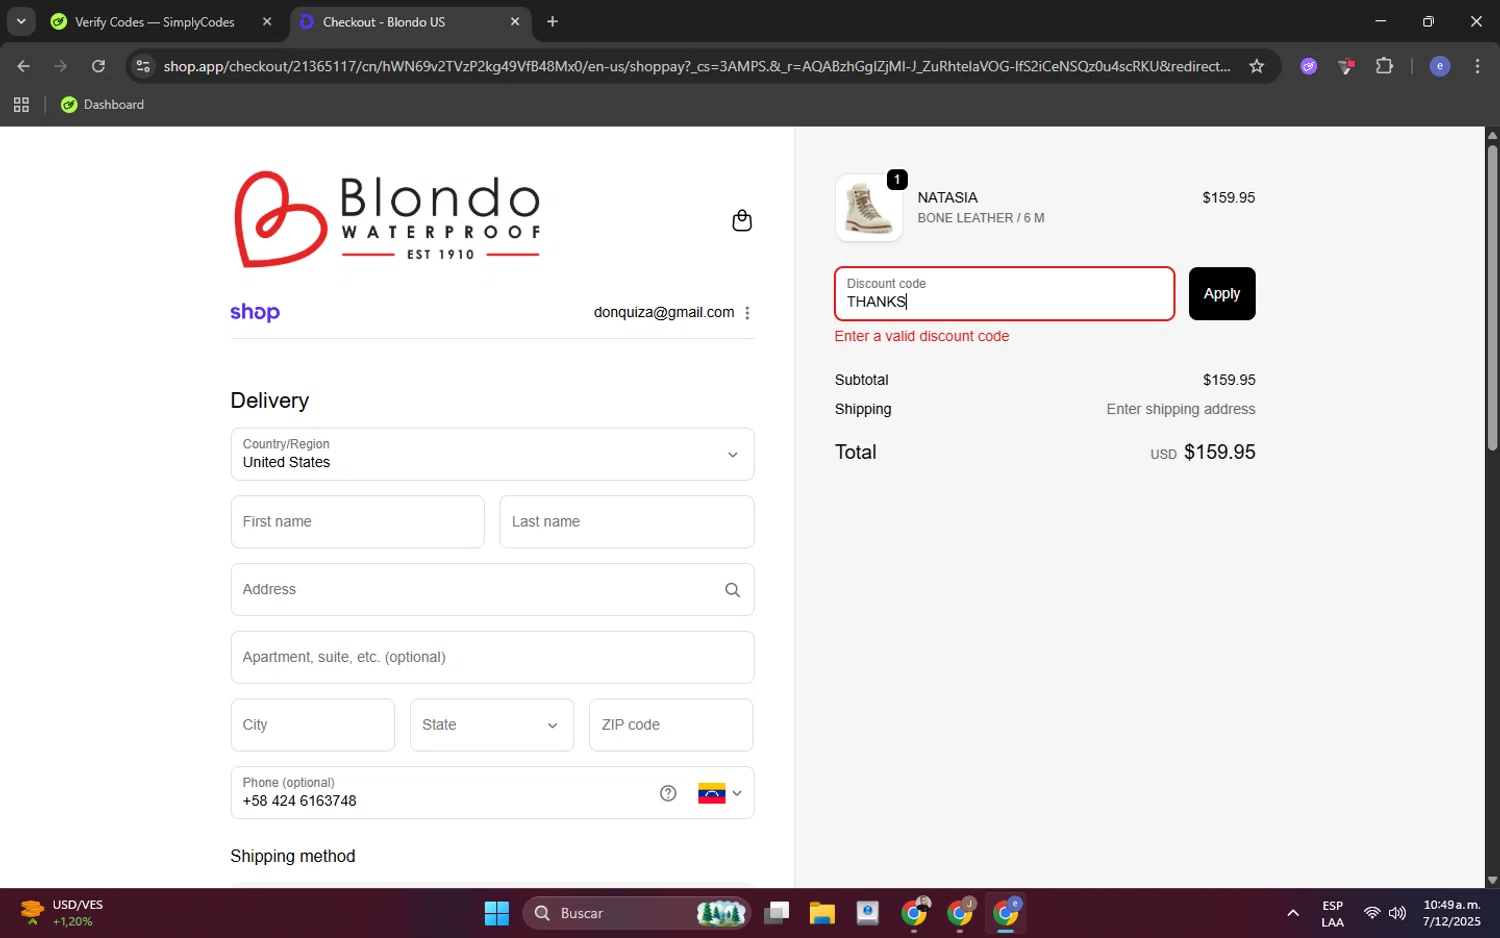Image resolution: width=1500 pixels, height=938 pixels.
Task: Click the 'Enter a valid discount code' message
Action: point(922,336)
